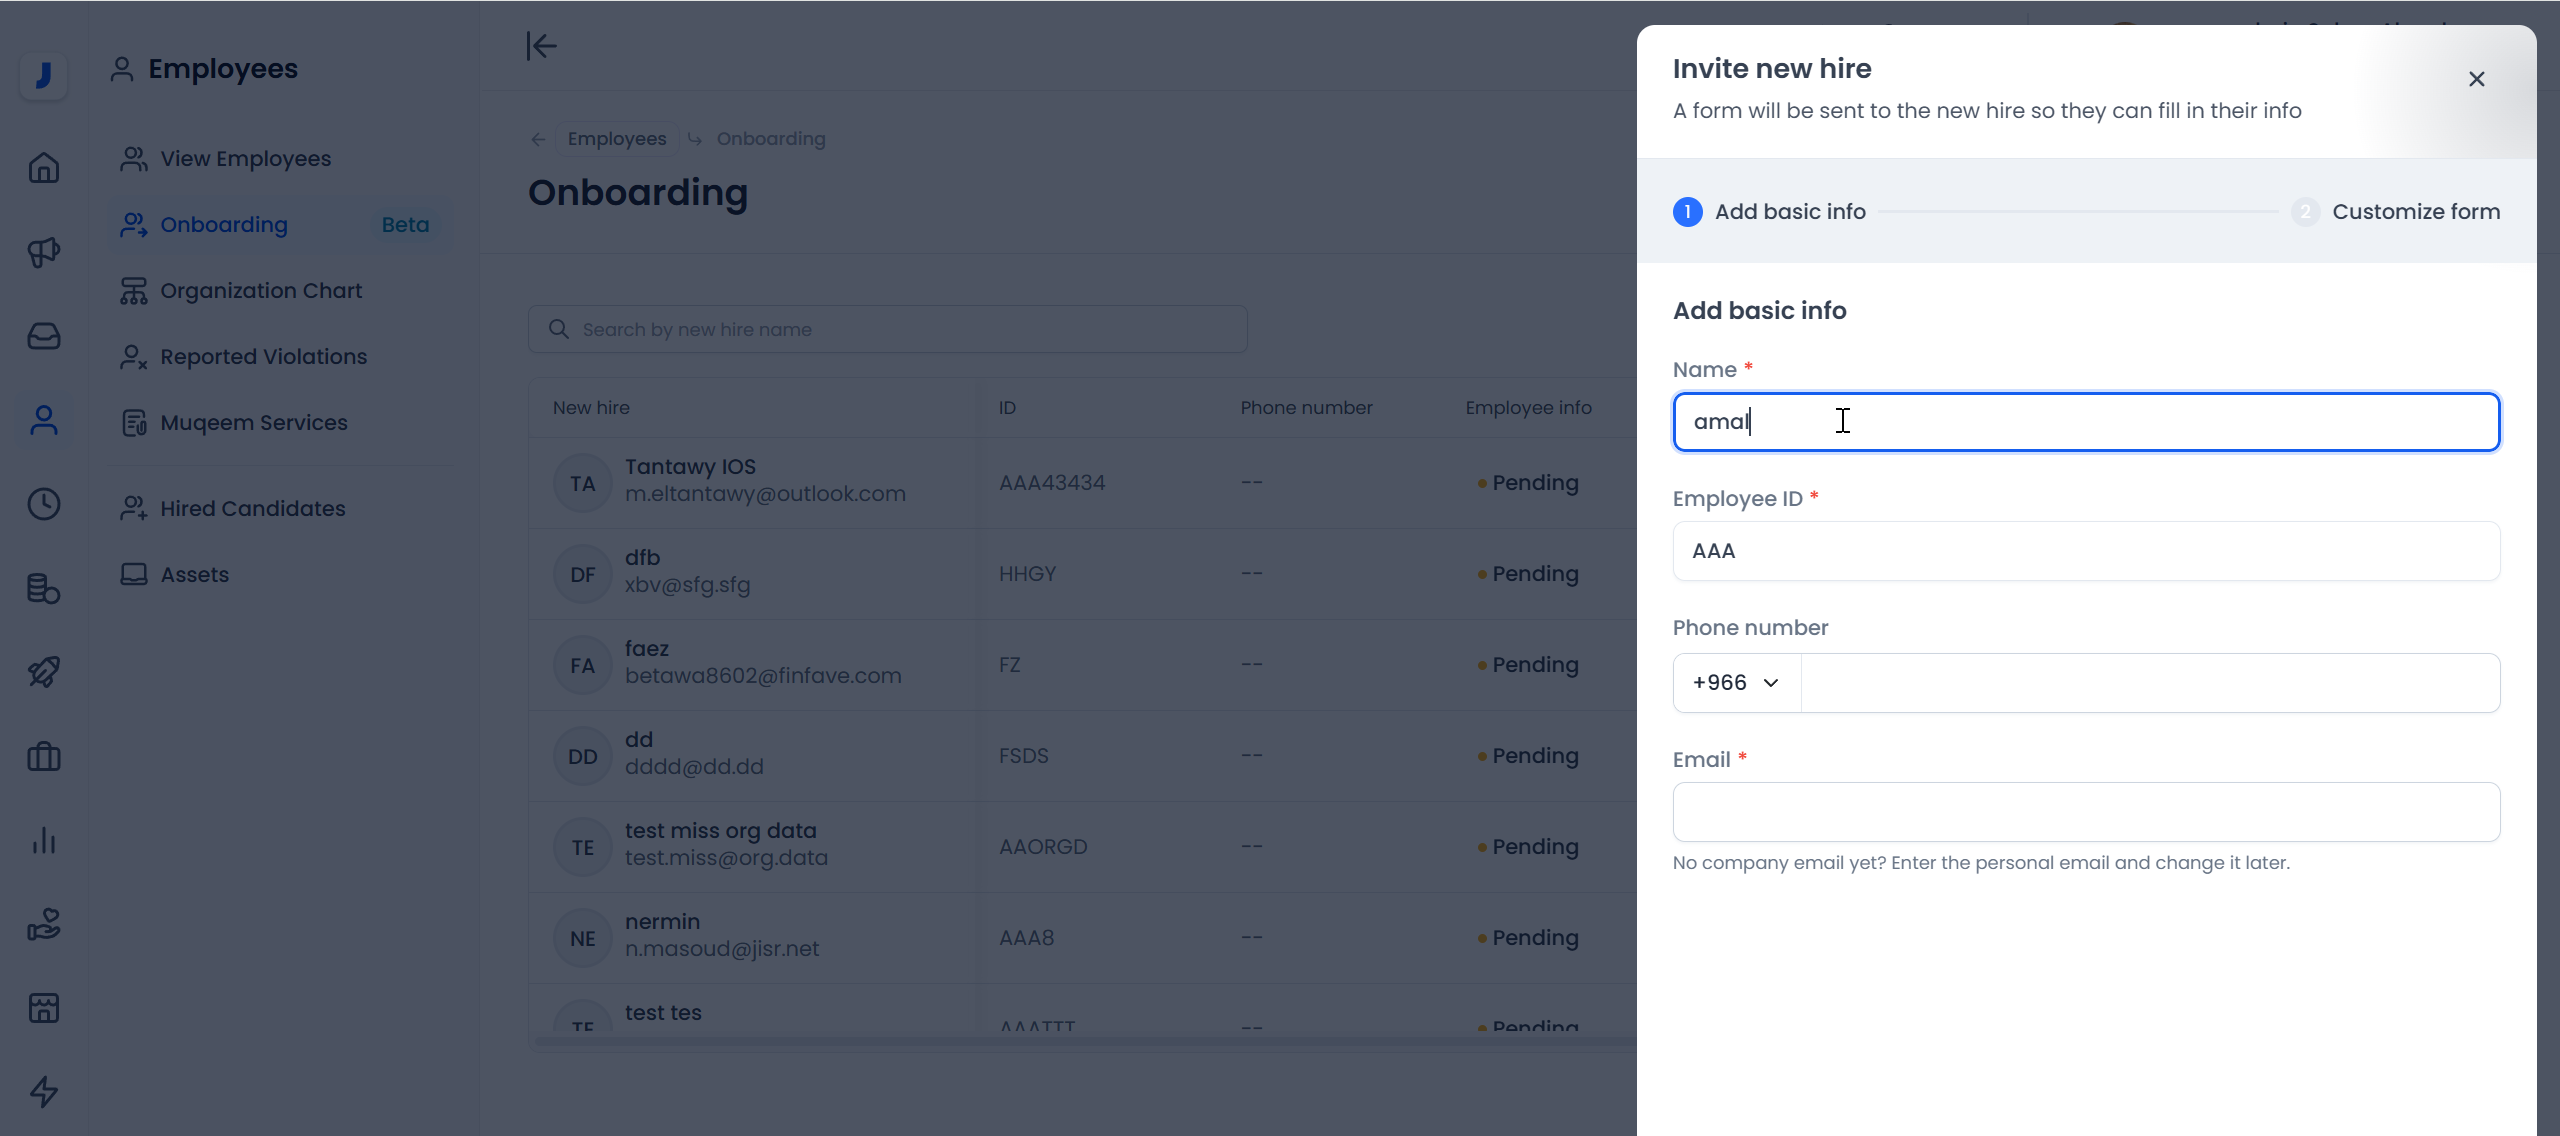Open the reports bar chart icon
2560x1136 pixels.
click(x=43, y=840)
